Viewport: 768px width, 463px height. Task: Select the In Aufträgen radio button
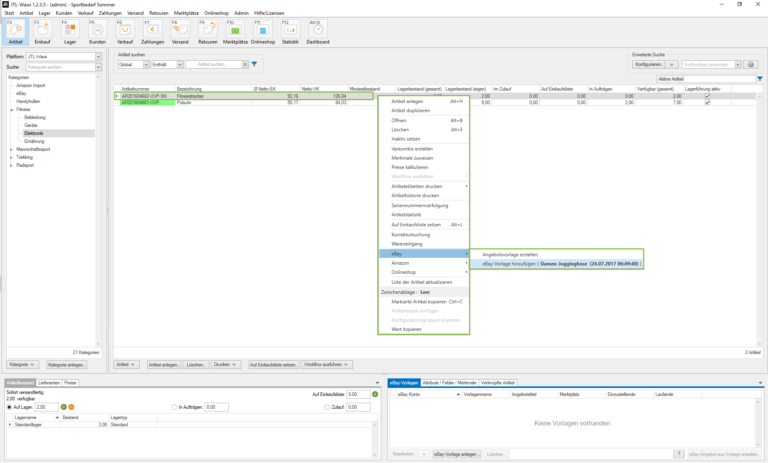[x=175, y=407]
